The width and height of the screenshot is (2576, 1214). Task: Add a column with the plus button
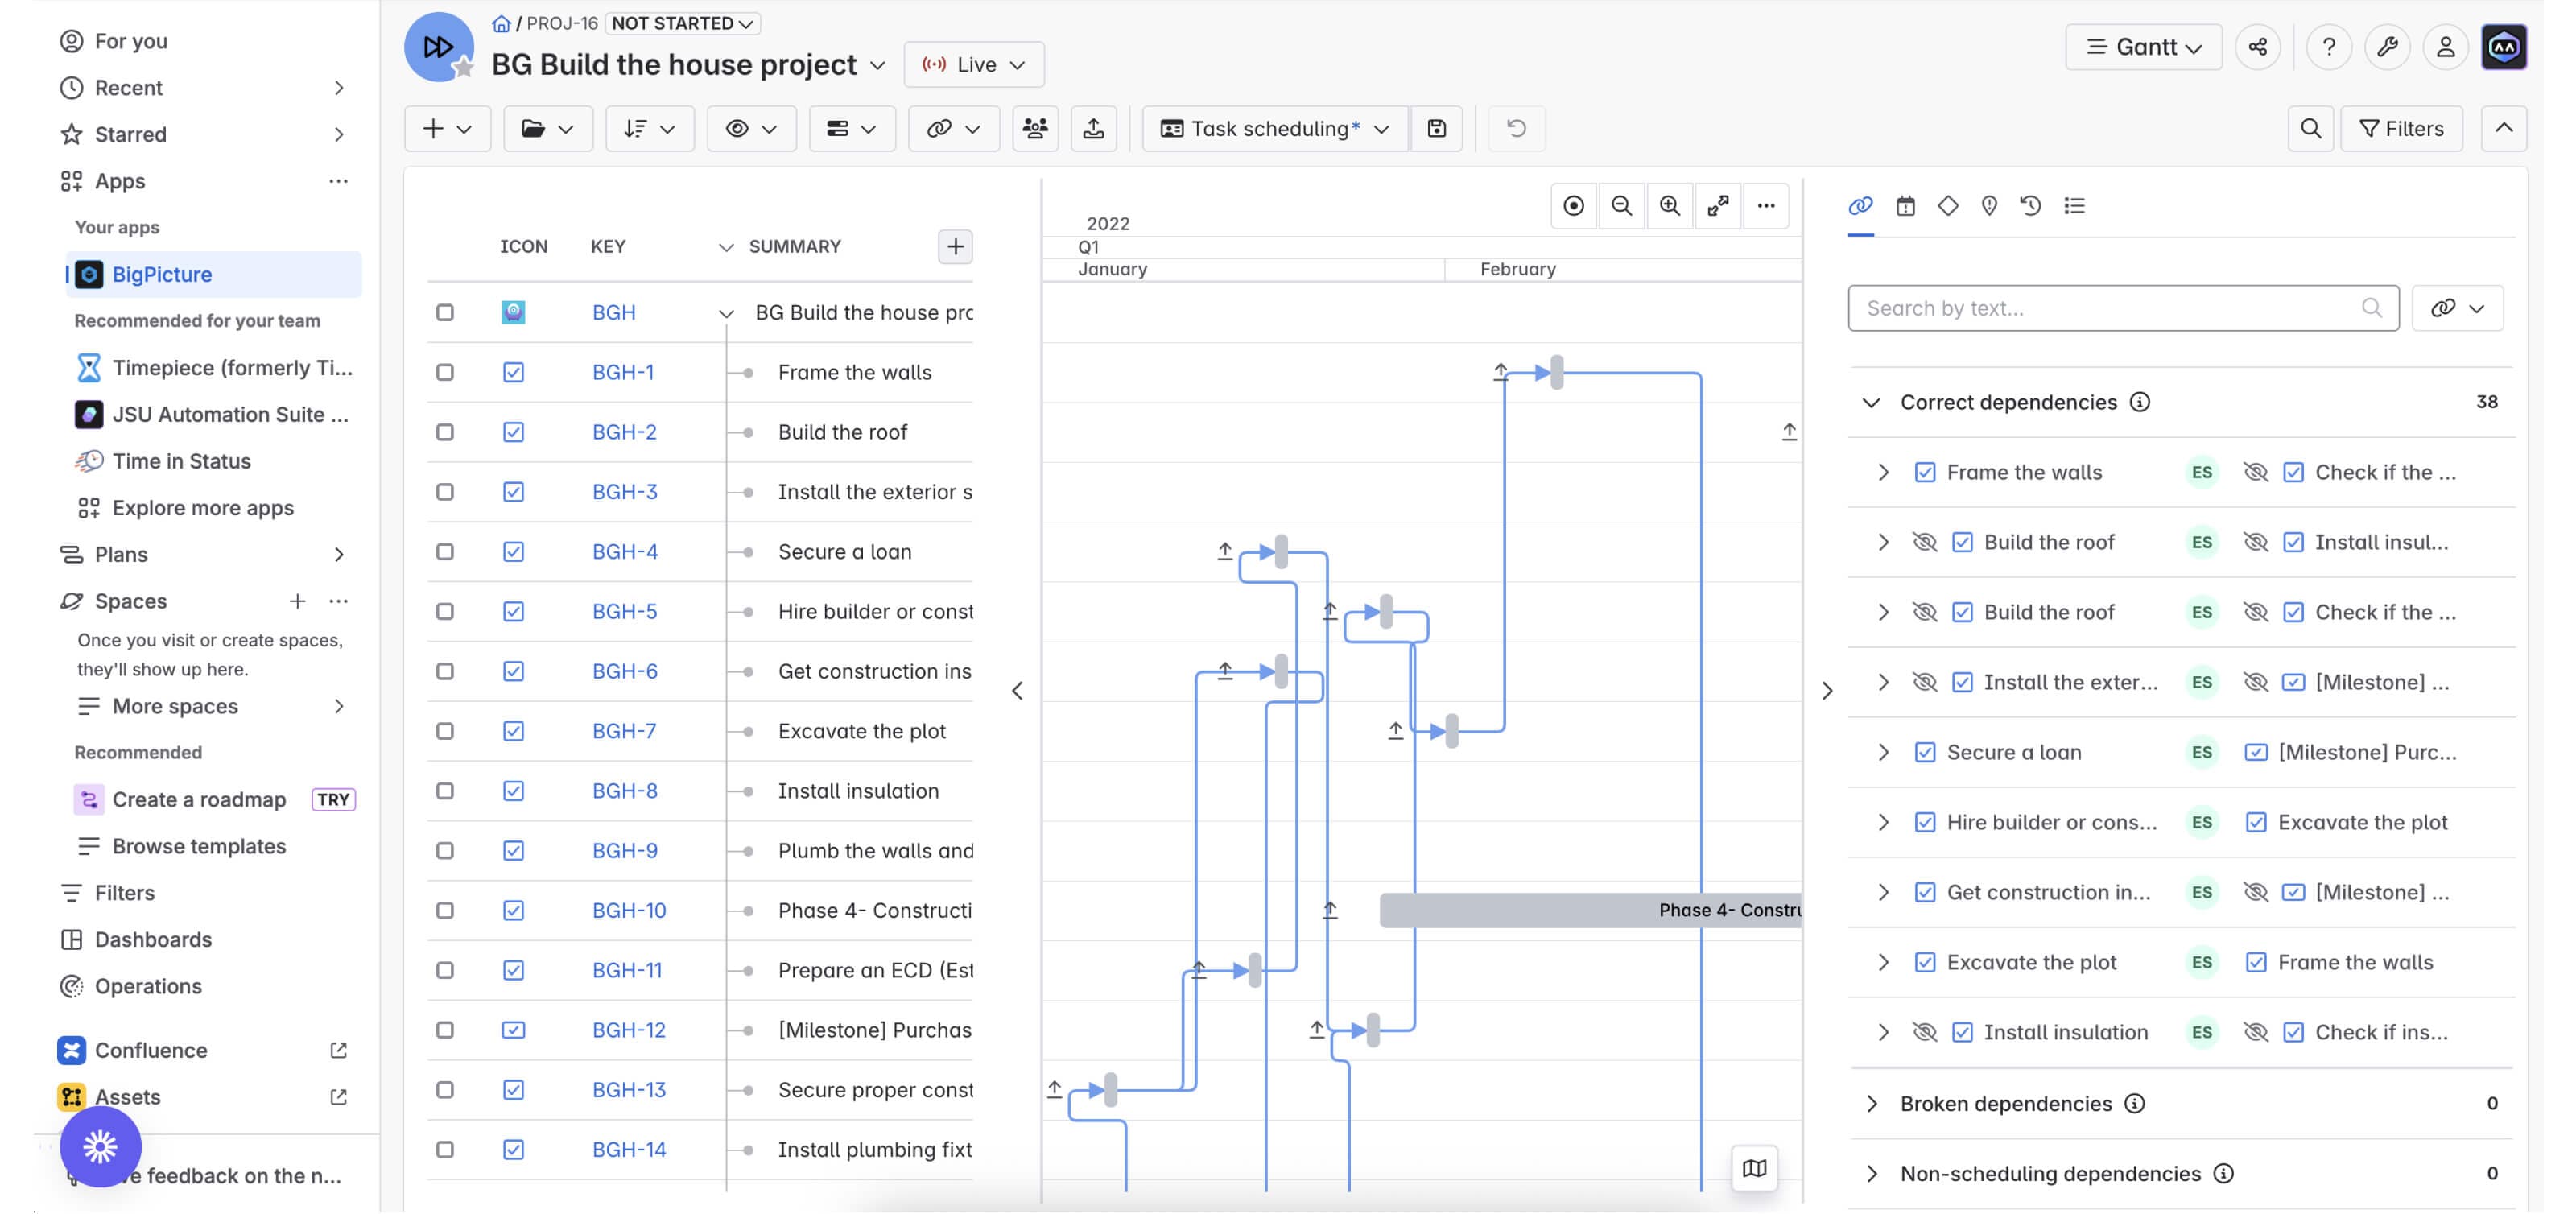955,247
